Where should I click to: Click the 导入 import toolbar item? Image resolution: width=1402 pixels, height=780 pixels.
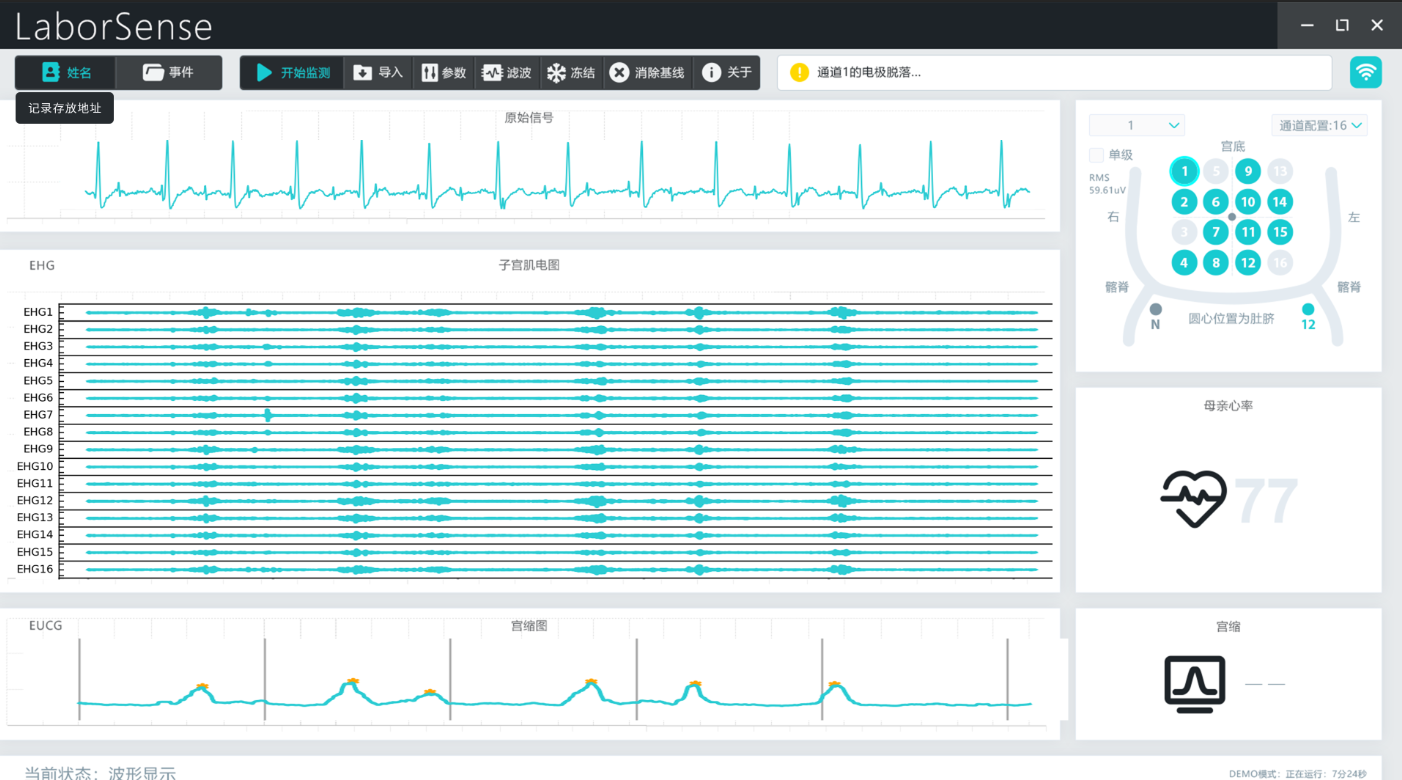[x=378, y=73]
